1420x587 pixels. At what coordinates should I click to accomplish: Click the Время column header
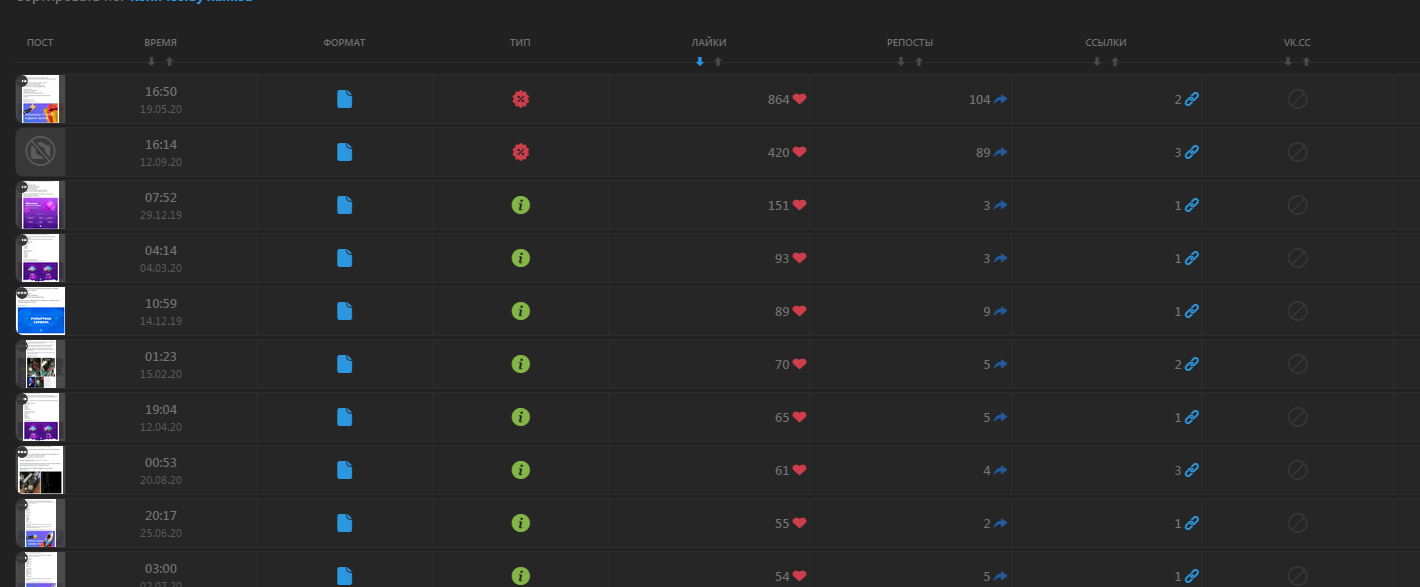(160, 43)
